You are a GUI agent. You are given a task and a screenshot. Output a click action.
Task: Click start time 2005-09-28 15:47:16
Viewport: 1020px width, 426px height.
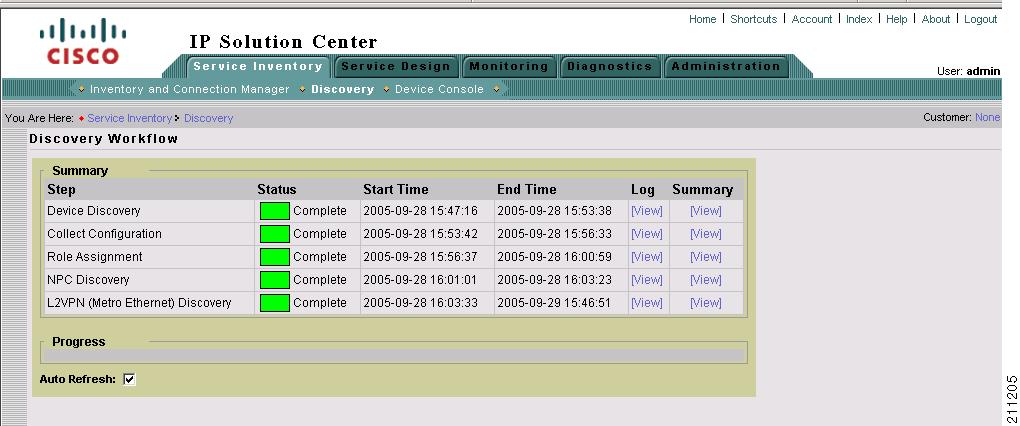pyautogui.click(x=420, y=211)
